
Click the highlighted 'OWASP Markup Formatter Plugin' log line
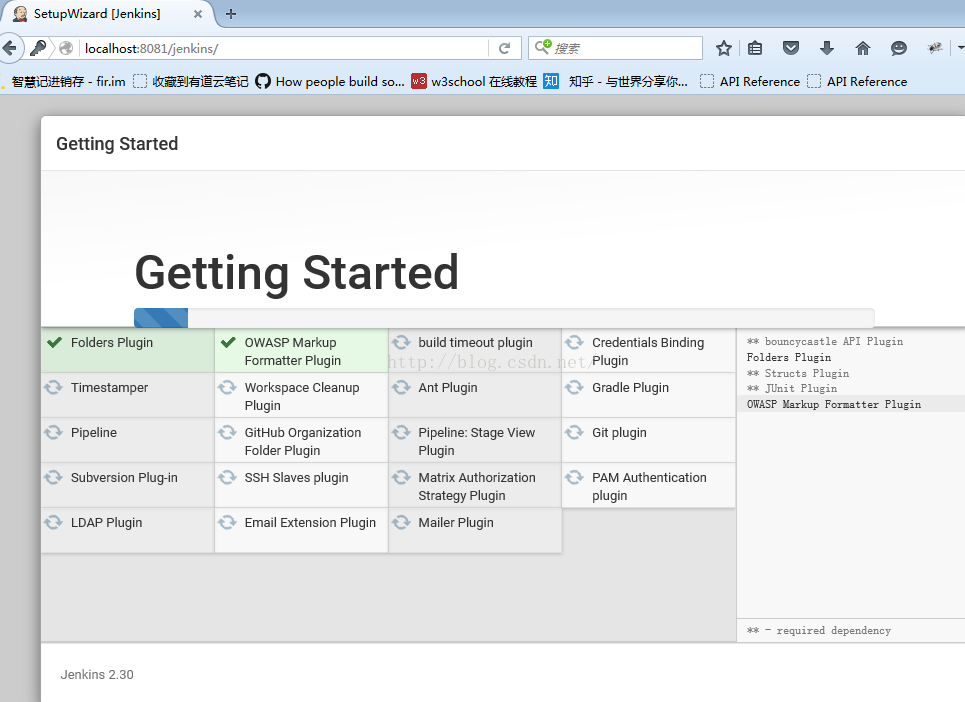pyautogui.click(x=834, y=404)
